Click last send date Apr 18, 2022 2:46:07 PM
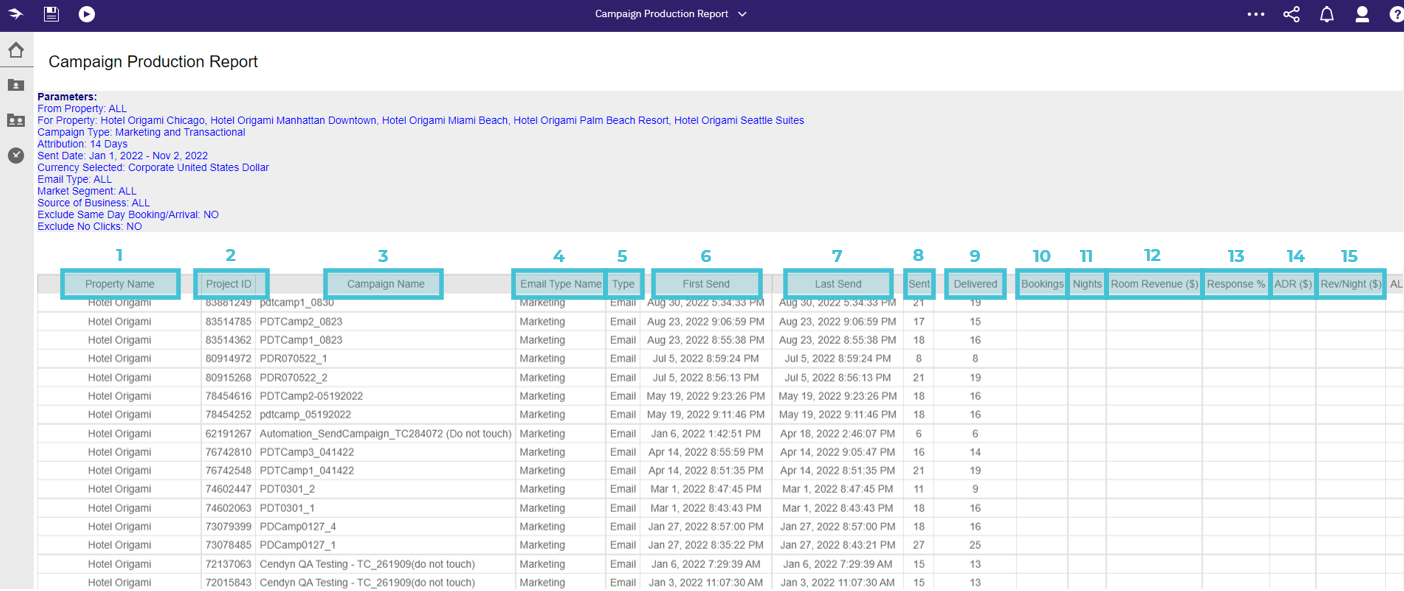 click(x=838, y=434)
